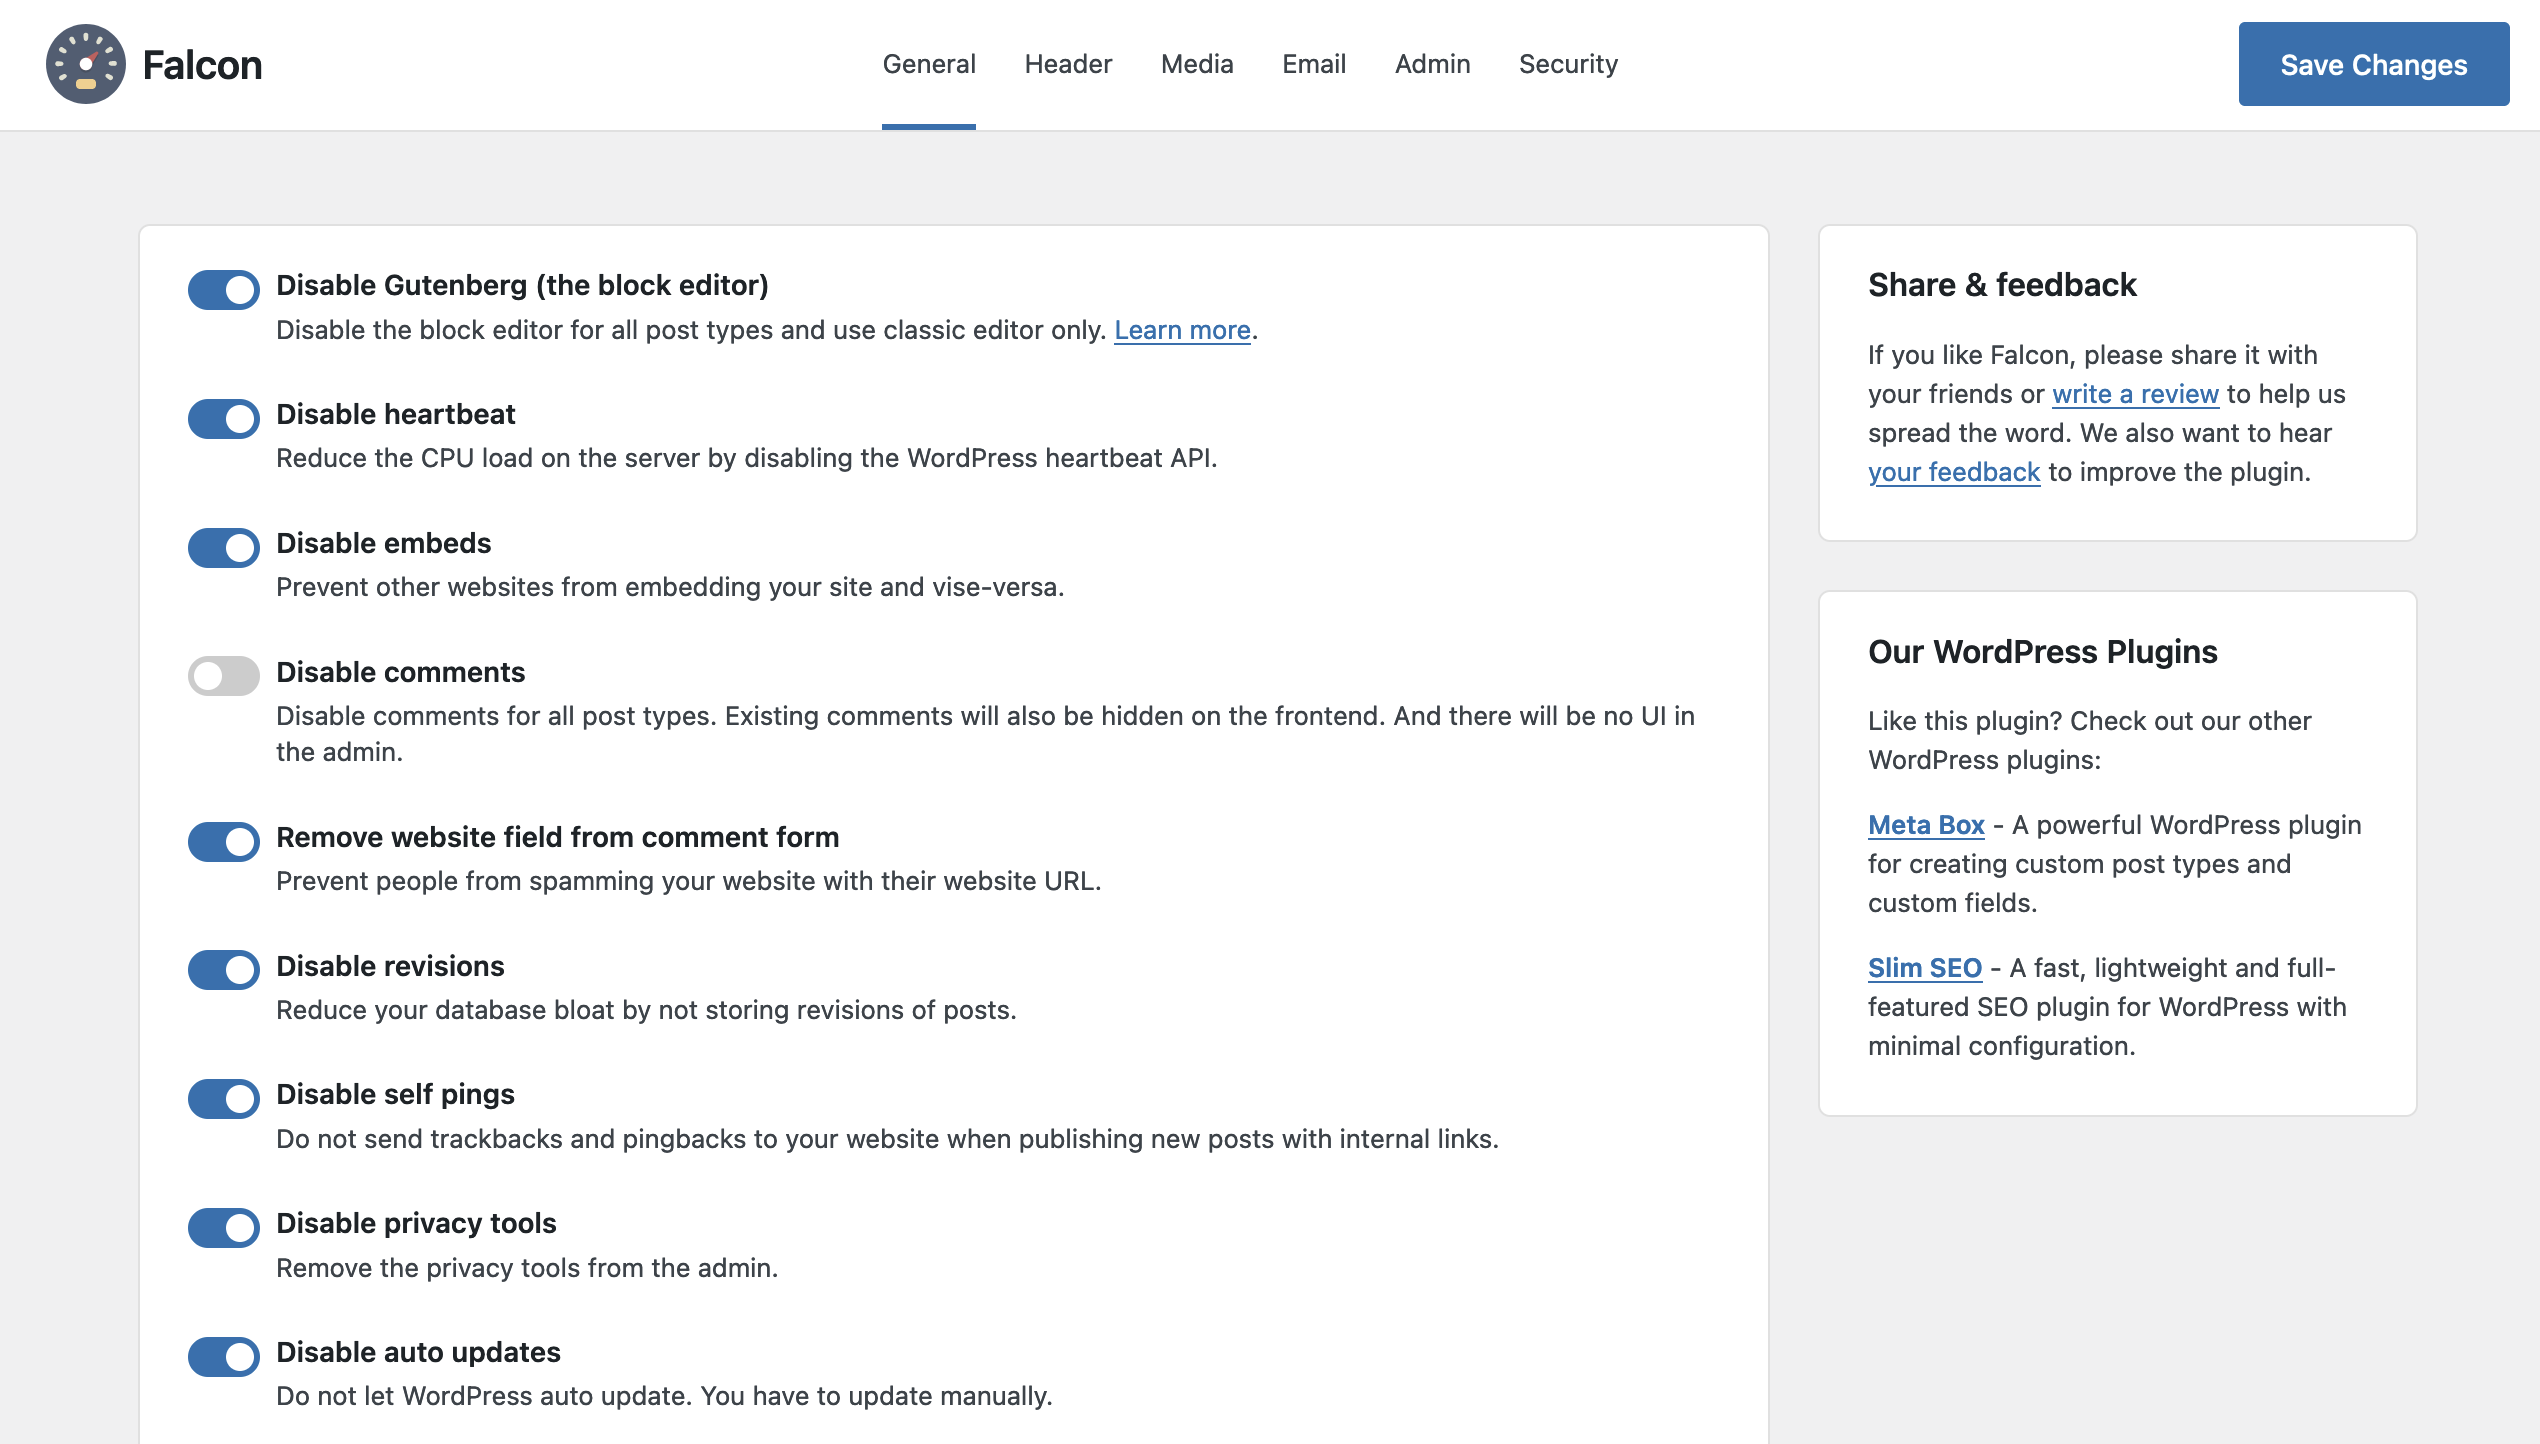2540x1444 pixels.
Task: Open the Email tab
Action: tap(1314, 64)
